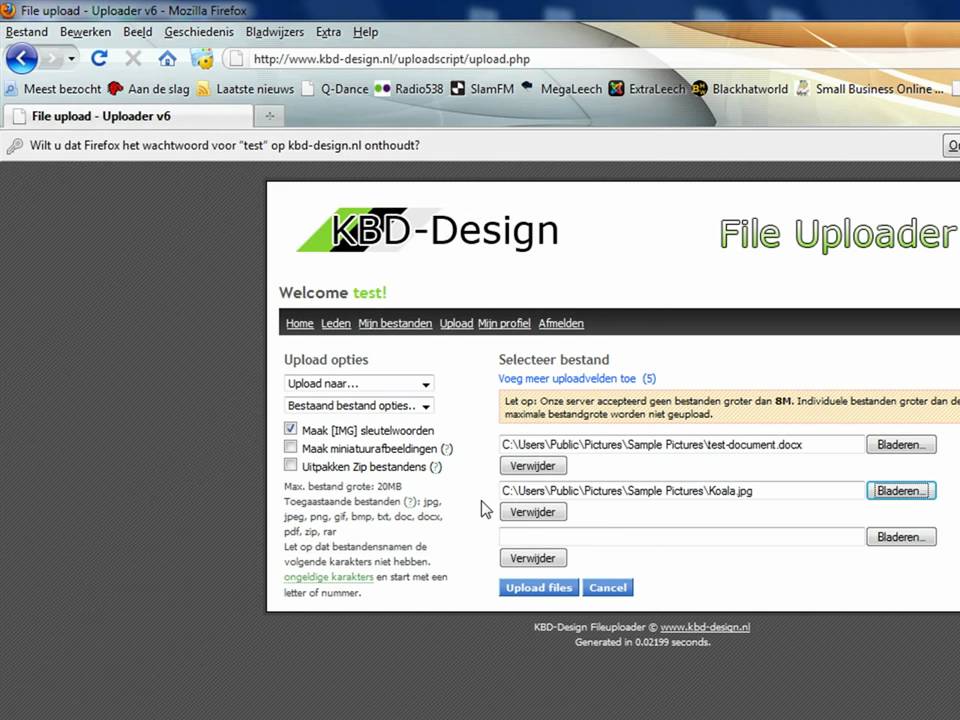Click the Firefox back arrow button
This screenshot has height=720, width=960.
click(x=21, y=59)
